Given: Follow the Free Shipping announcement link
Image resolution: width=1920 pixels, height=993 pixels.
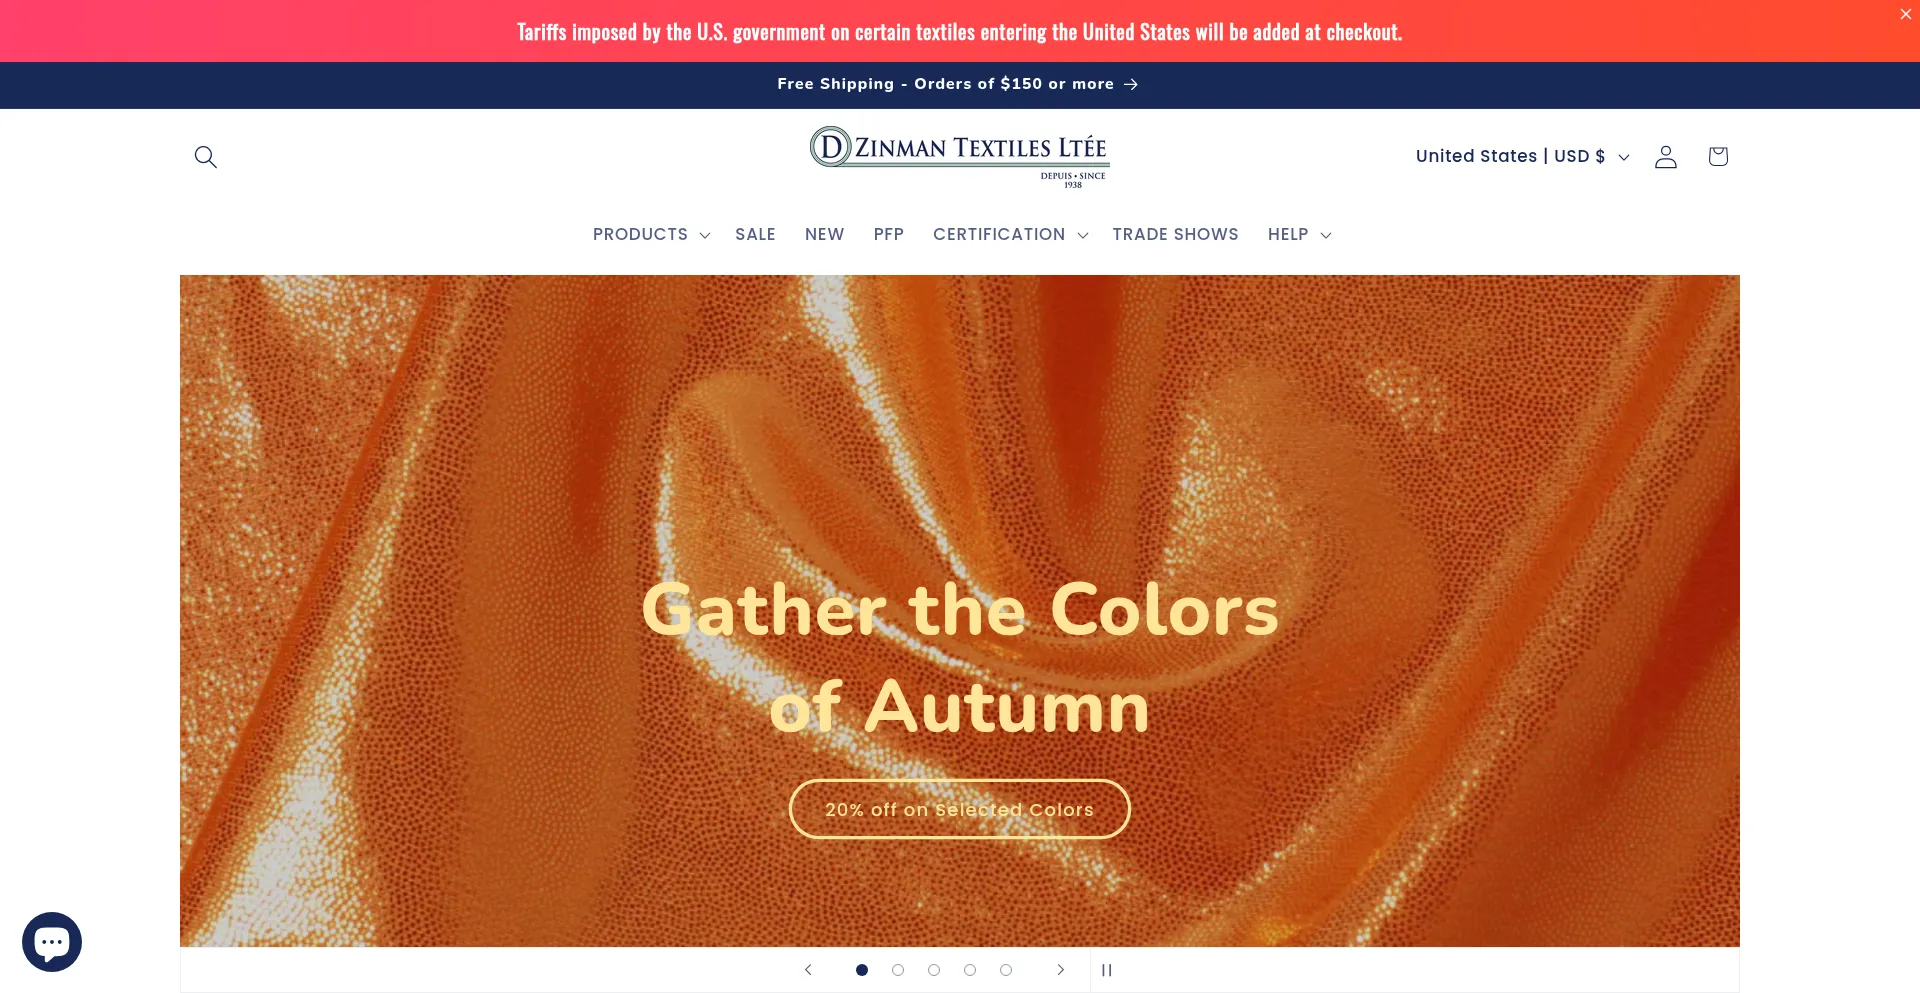Looking at the screenshot, I should (958, 84).
